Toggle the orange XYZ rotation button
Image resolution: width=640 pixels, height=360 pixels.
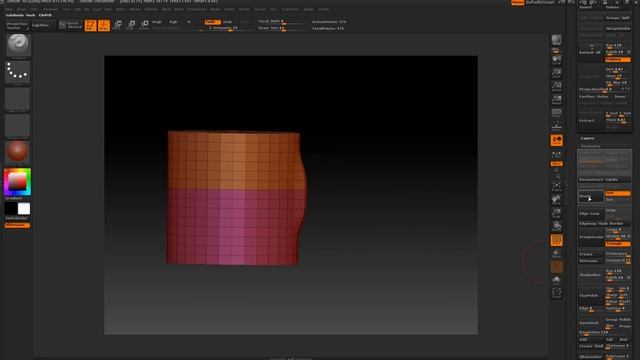[556, 164]
